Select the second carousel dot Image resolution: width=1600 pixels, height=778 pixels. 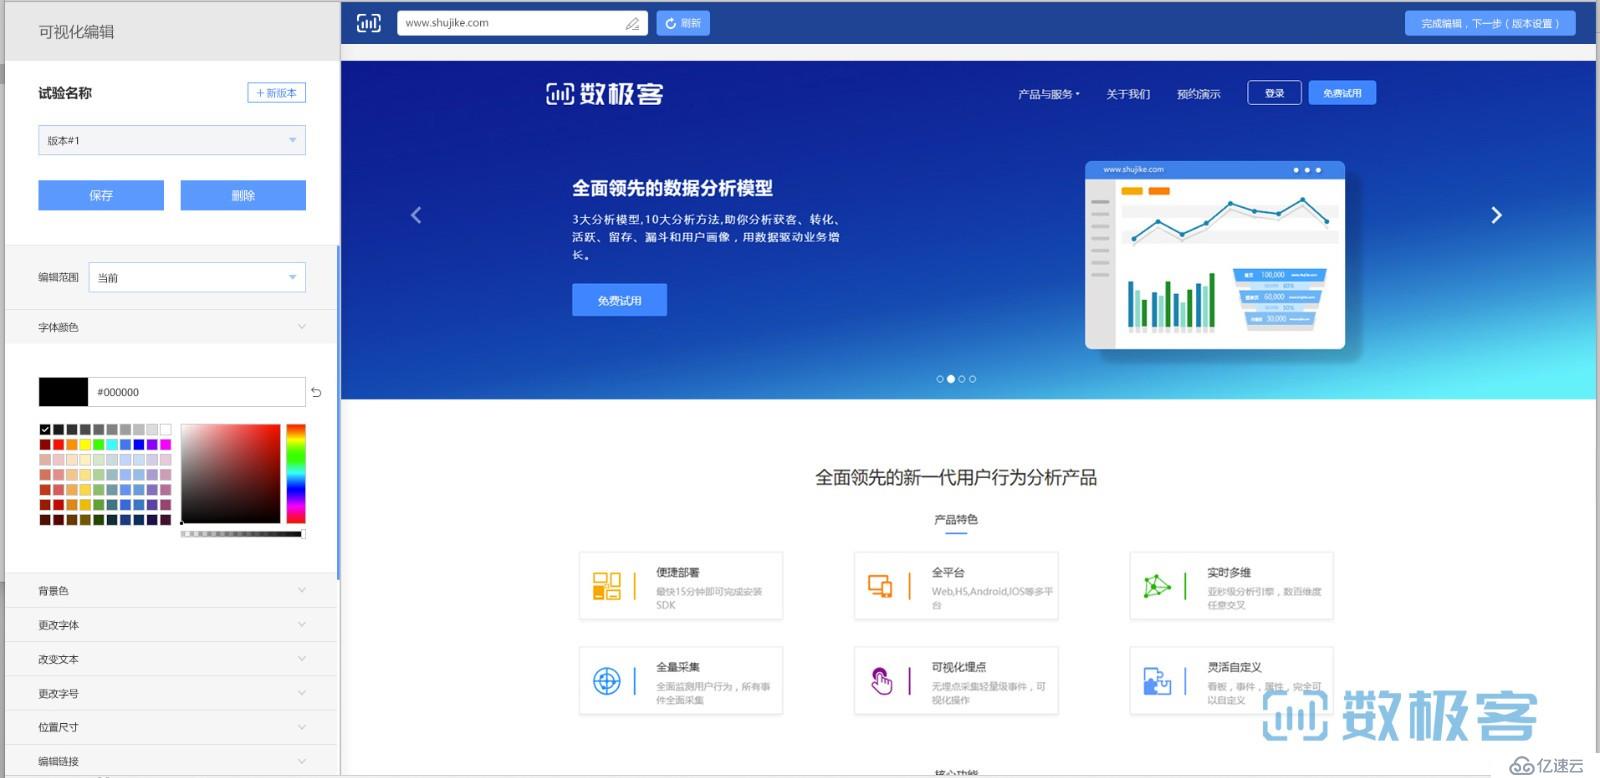[x=951, y=379]
